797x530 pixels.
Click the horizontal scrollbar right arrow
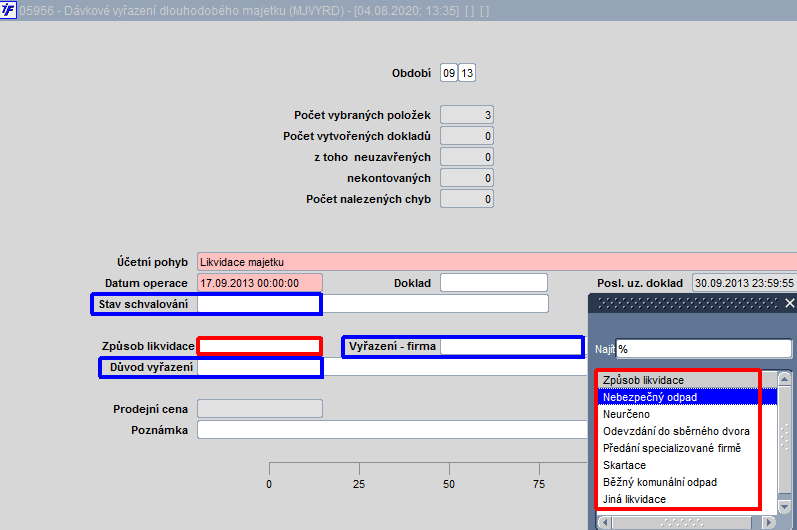click(x=769, y=522)
